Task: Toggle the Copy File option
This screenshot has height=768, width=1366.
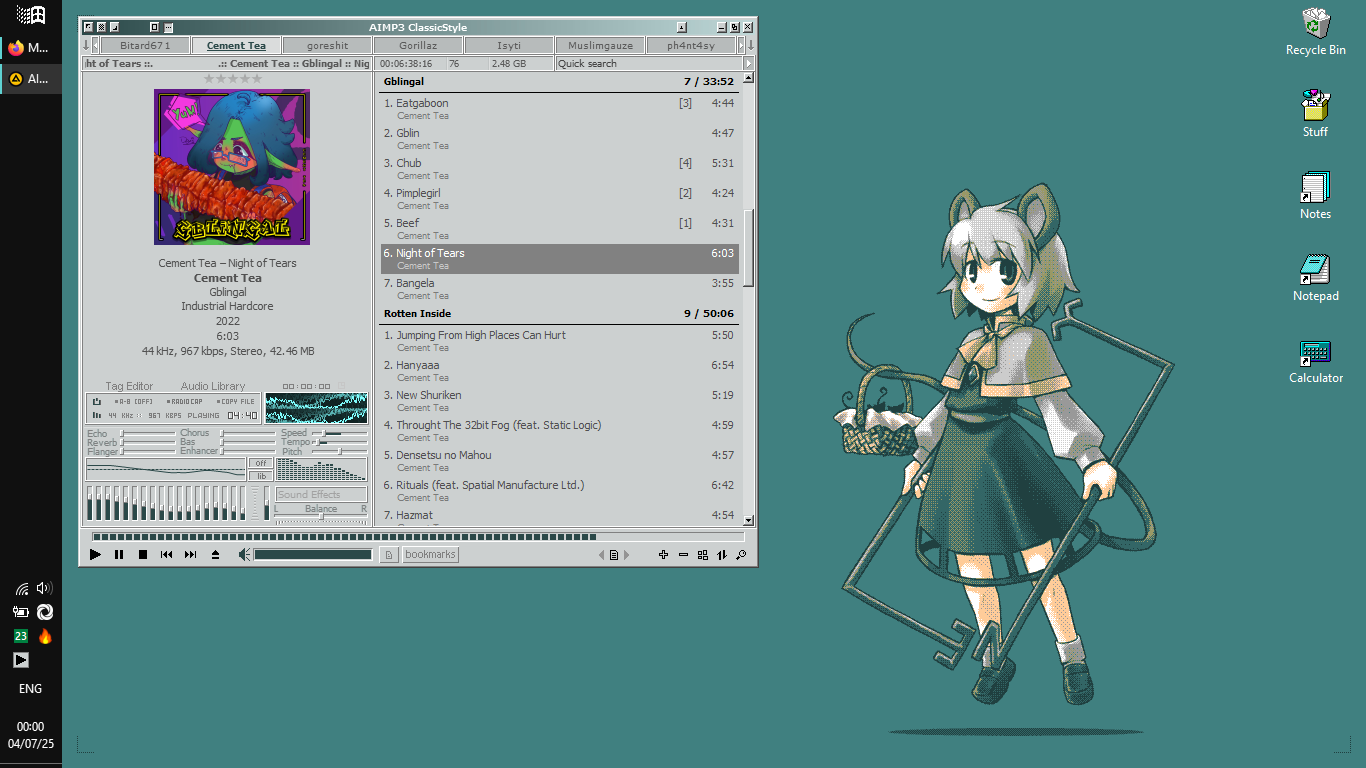Action: (236, 401)
